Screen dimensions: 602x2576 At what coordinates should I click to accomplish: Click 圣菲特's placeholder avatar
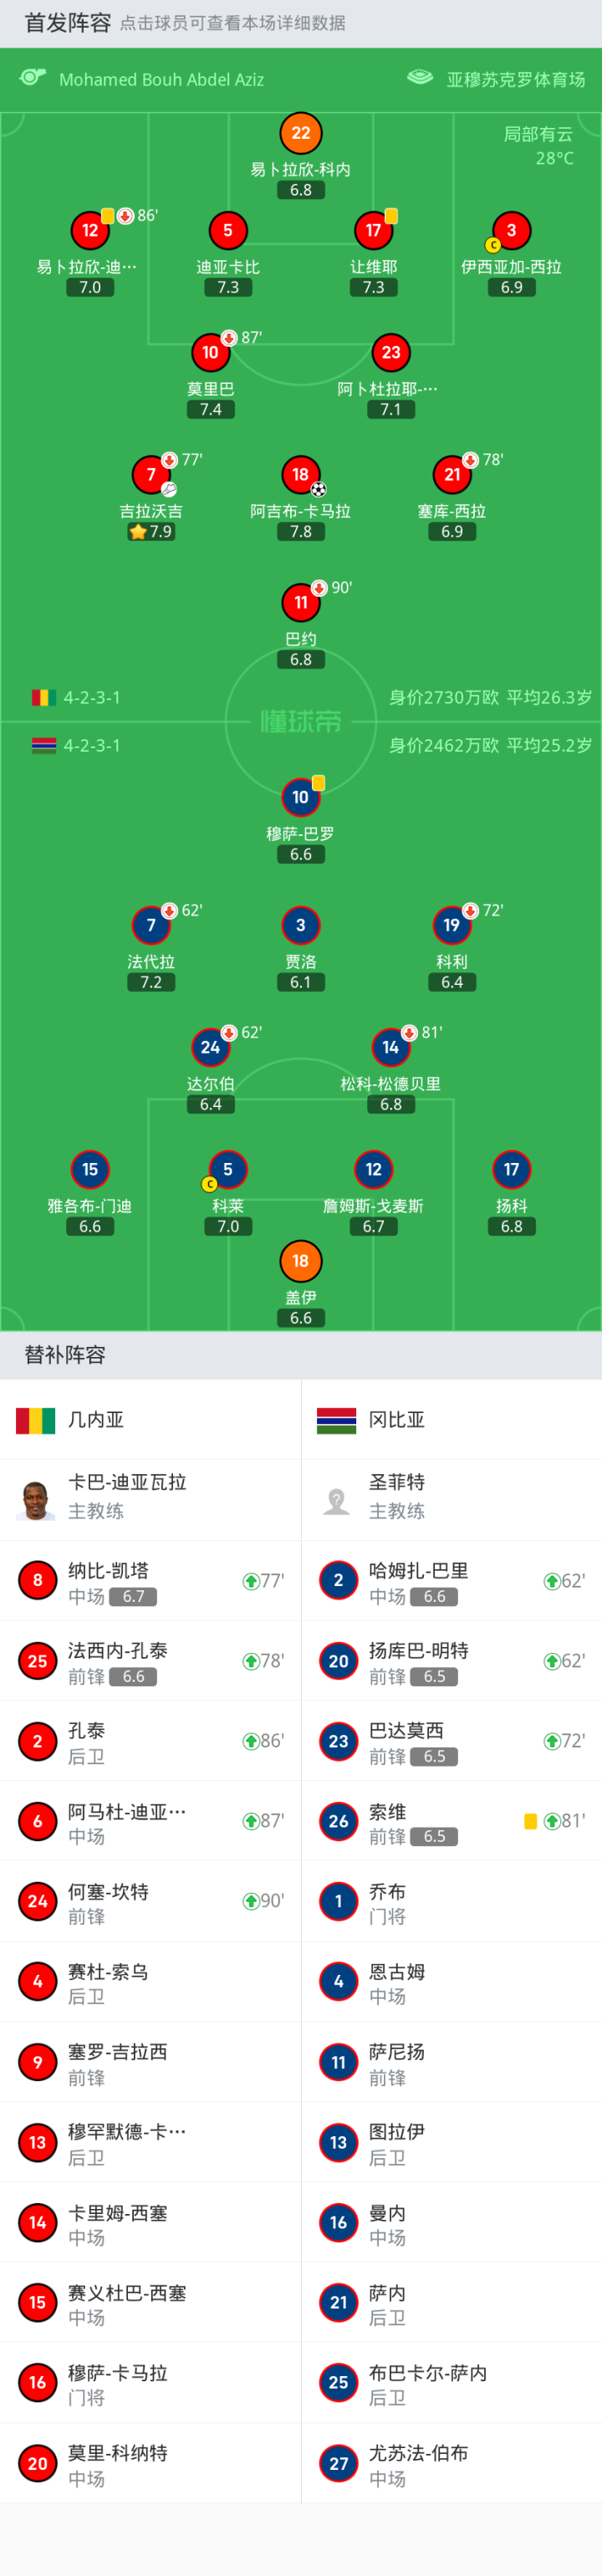coord(337,1499)
